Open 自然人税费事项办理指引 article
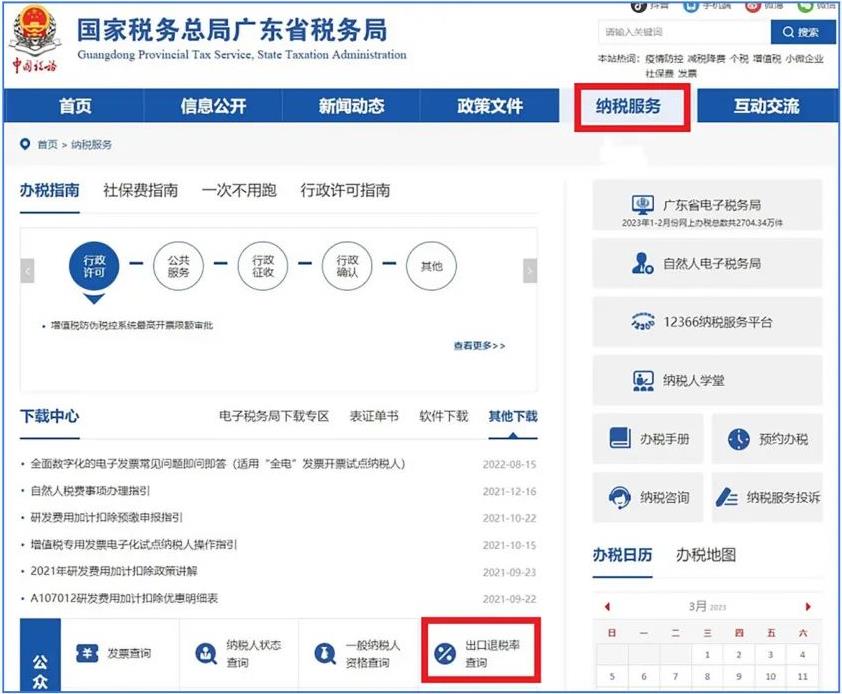 (x=90, y=490)
